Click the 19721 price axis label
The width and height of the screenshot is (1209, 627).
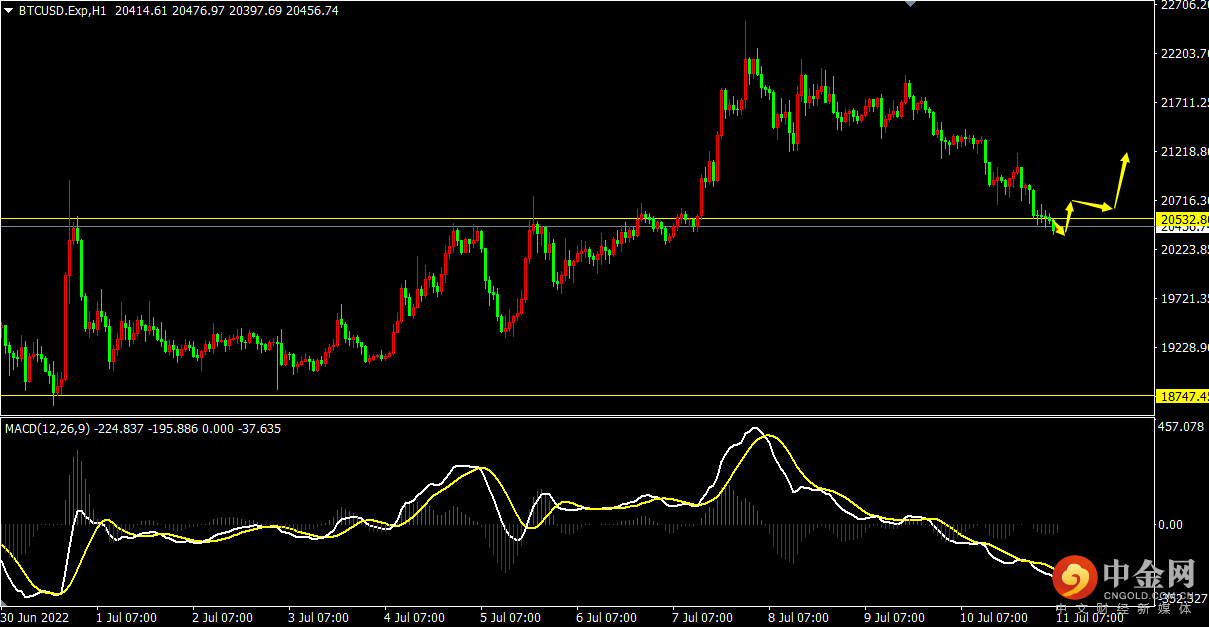[x=1184, y=299]
